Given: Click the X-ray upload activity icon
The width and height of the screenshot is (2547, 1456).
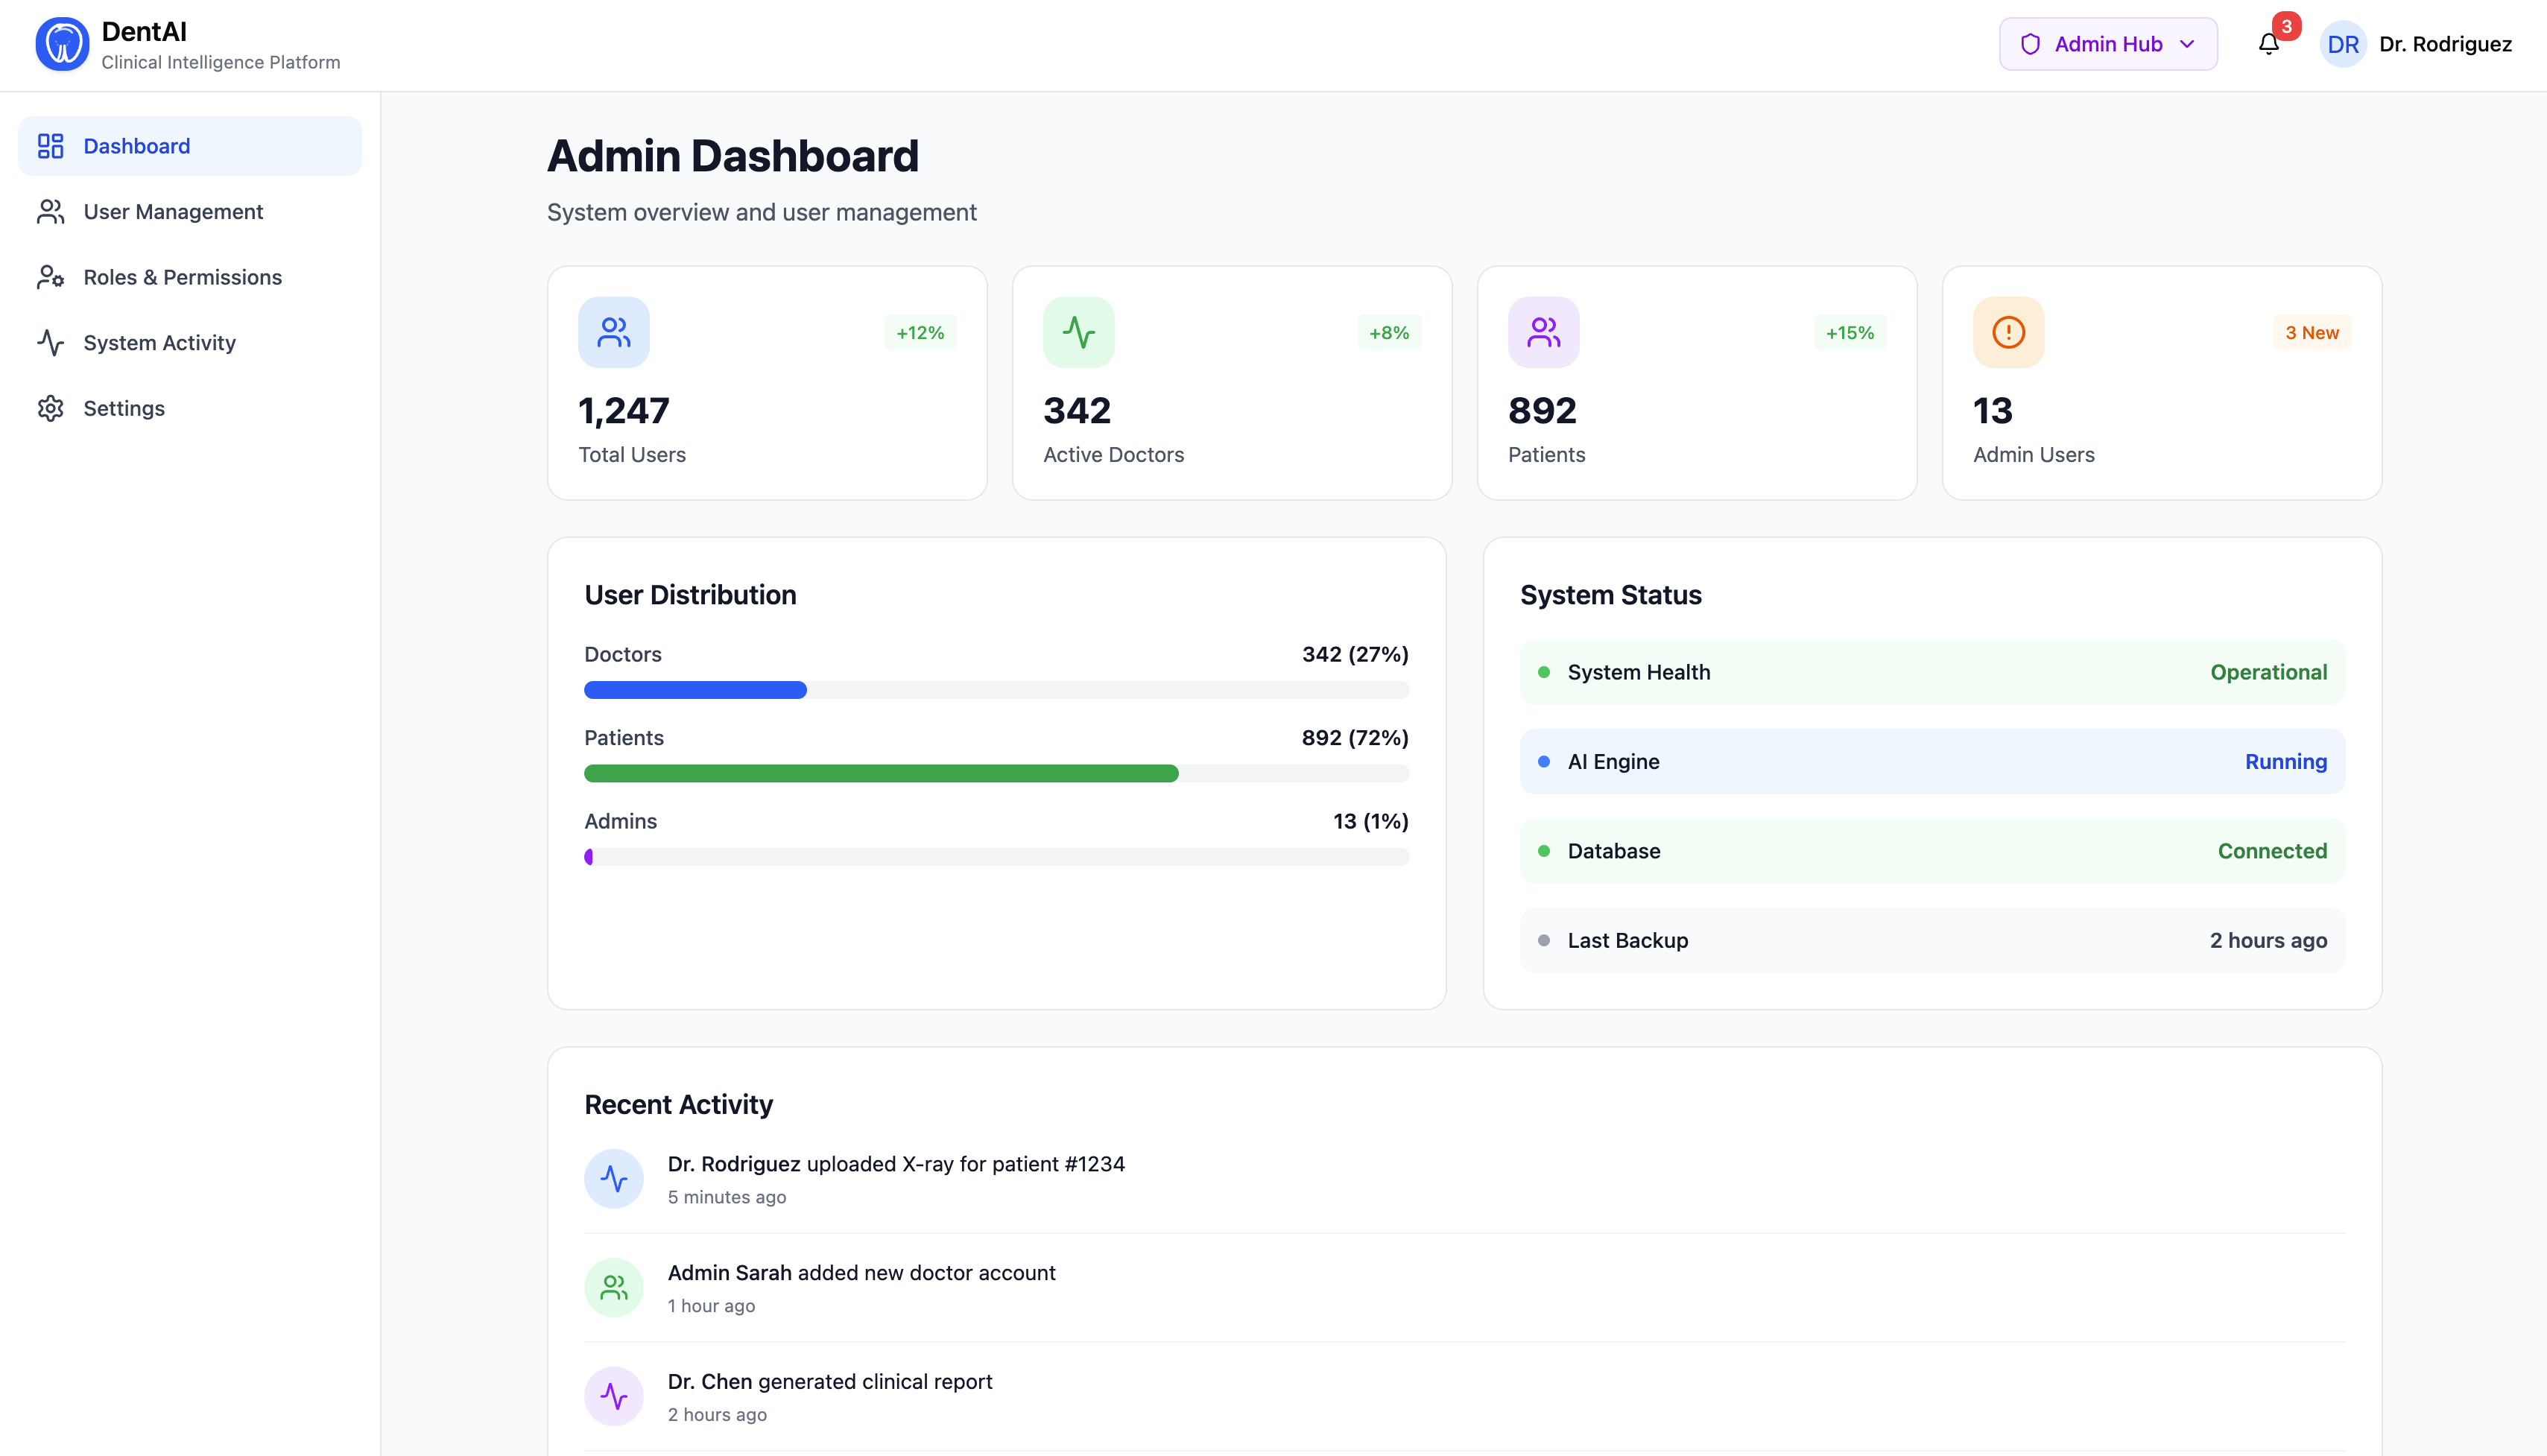Looking at the screenshot, I should [x=613, y=1179].
